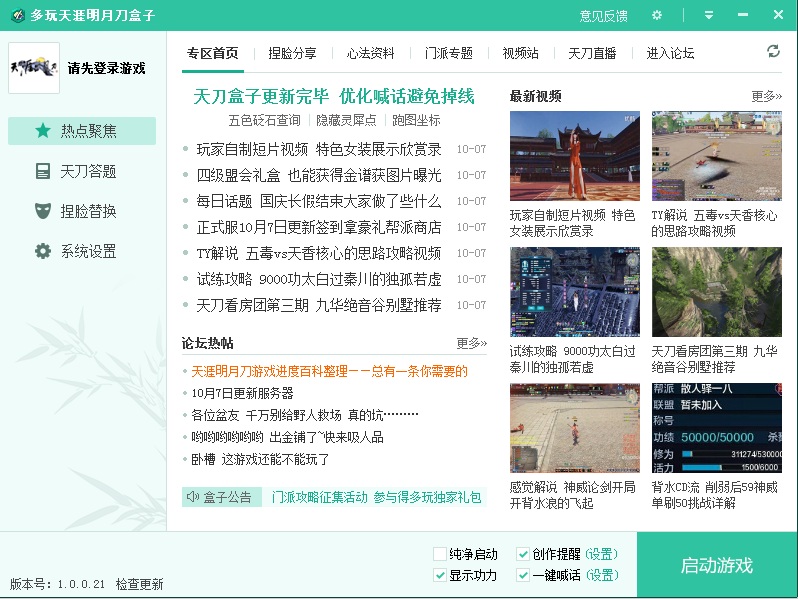The width and height of the screenshot is (798, 599).
Task: Switch to 天刀直播 tab
Action: point(592,53)
